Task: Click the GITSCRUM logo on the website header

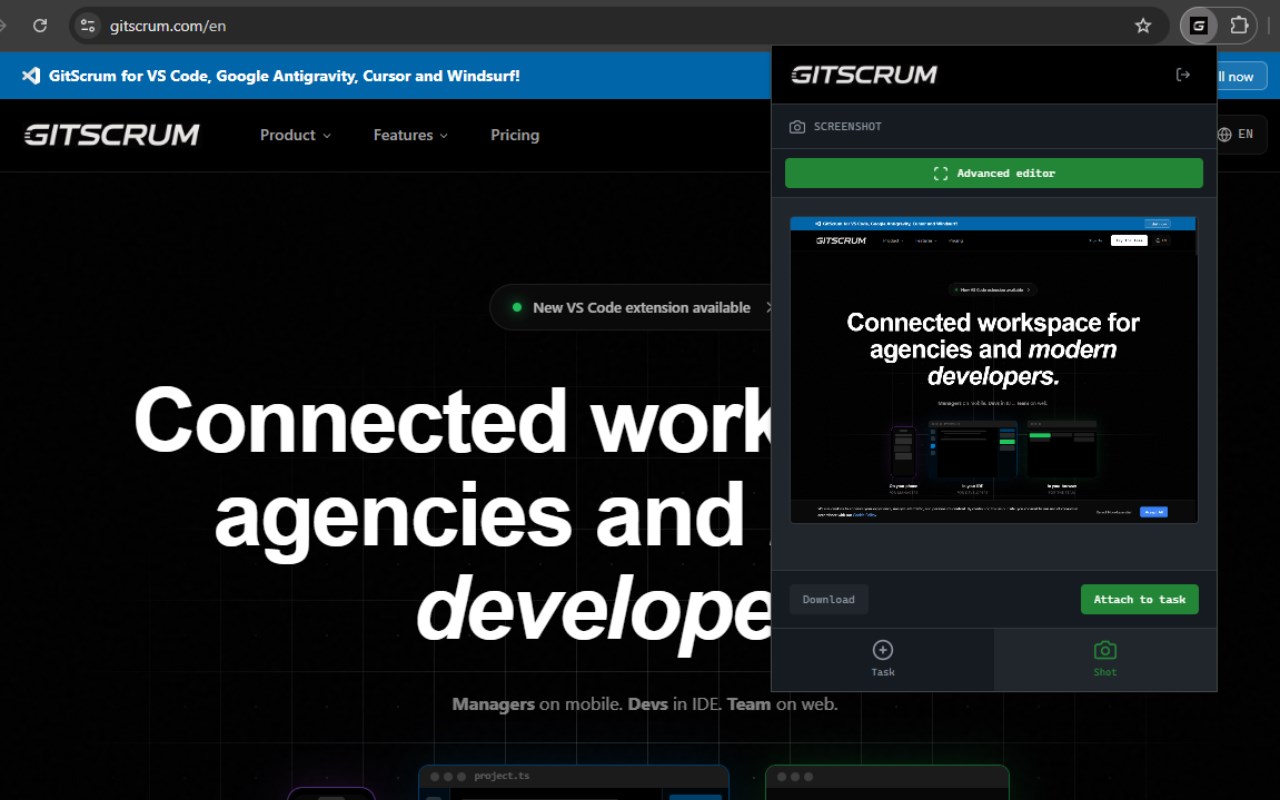Action: (x=112, y=135)
